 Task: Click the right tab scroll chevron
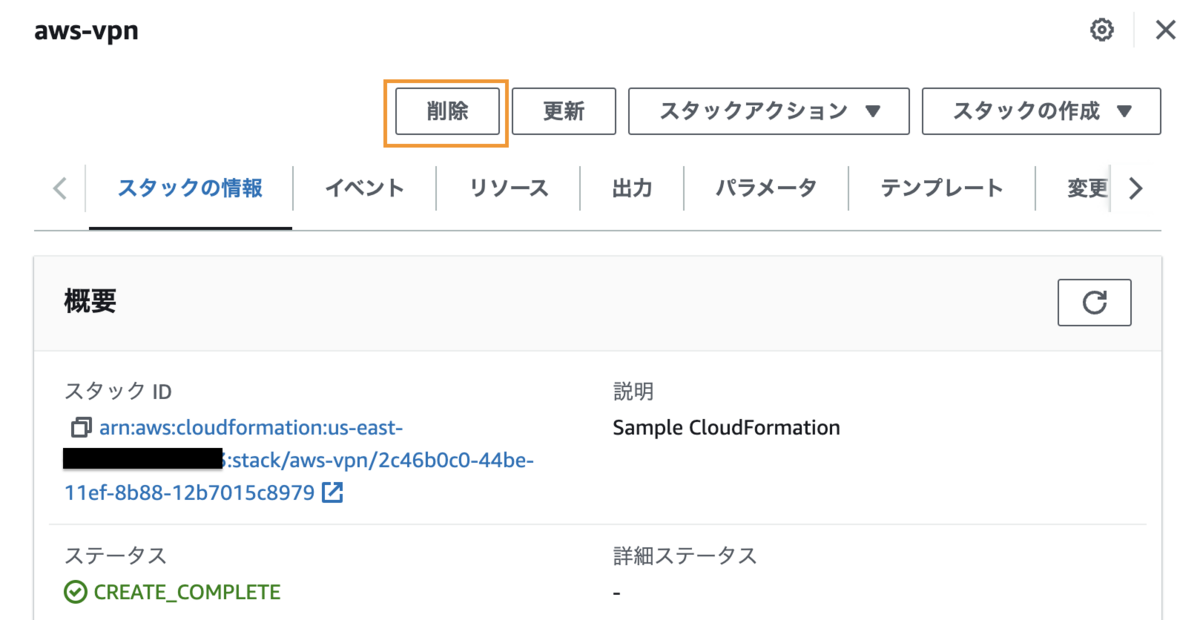tap(1135, 188)
